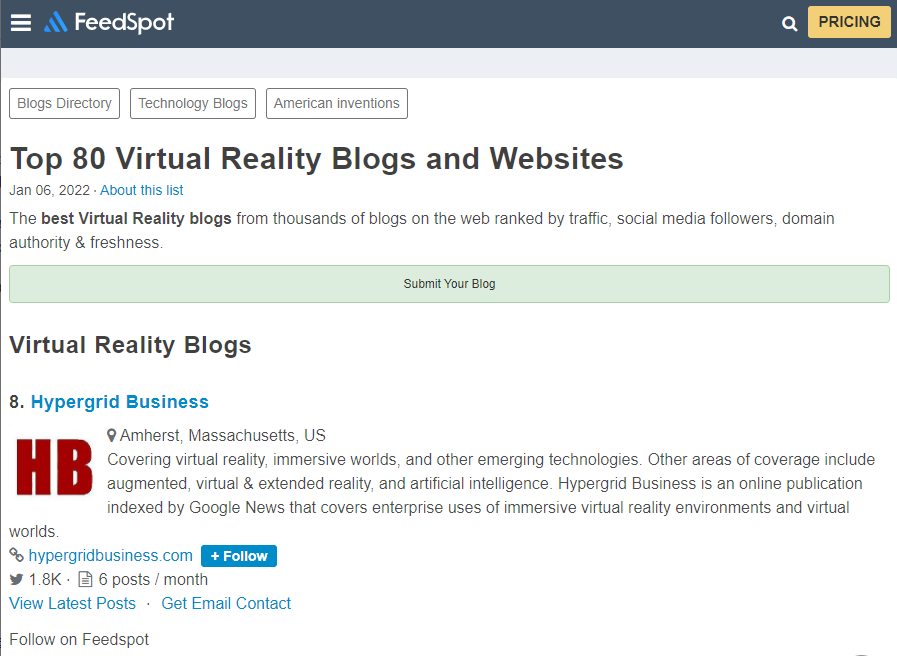Click the chain link icon by hypergridbusiness.com
897x656 pixels.
(x=17, y=555)
